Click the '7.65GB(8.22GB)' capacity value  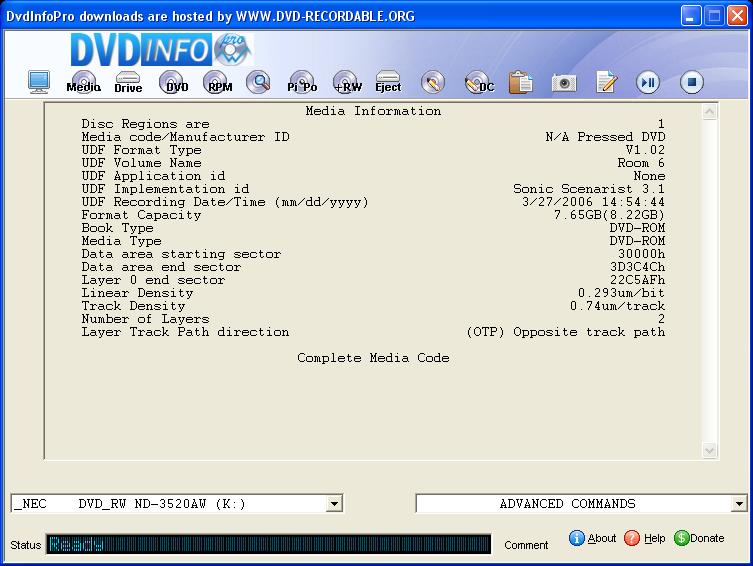(609, 215)
